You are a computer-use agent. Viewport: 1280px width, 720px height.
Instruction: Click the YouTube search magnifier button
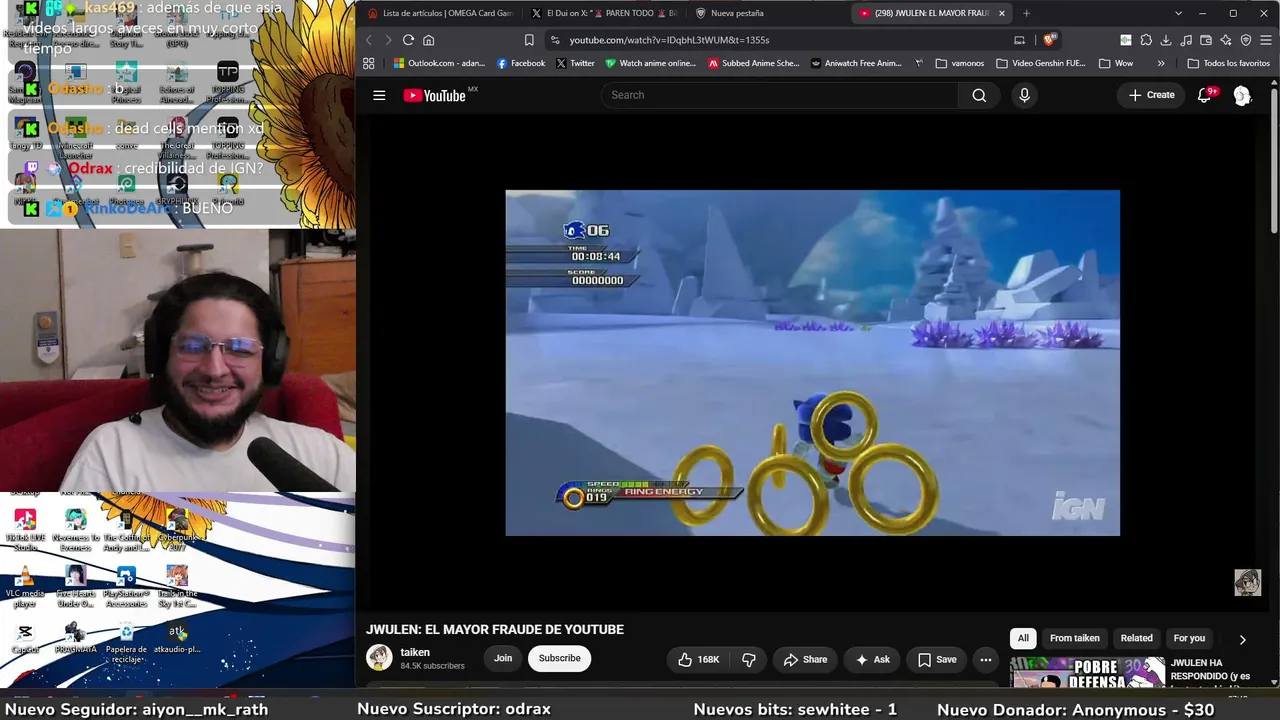pos(979,95)
